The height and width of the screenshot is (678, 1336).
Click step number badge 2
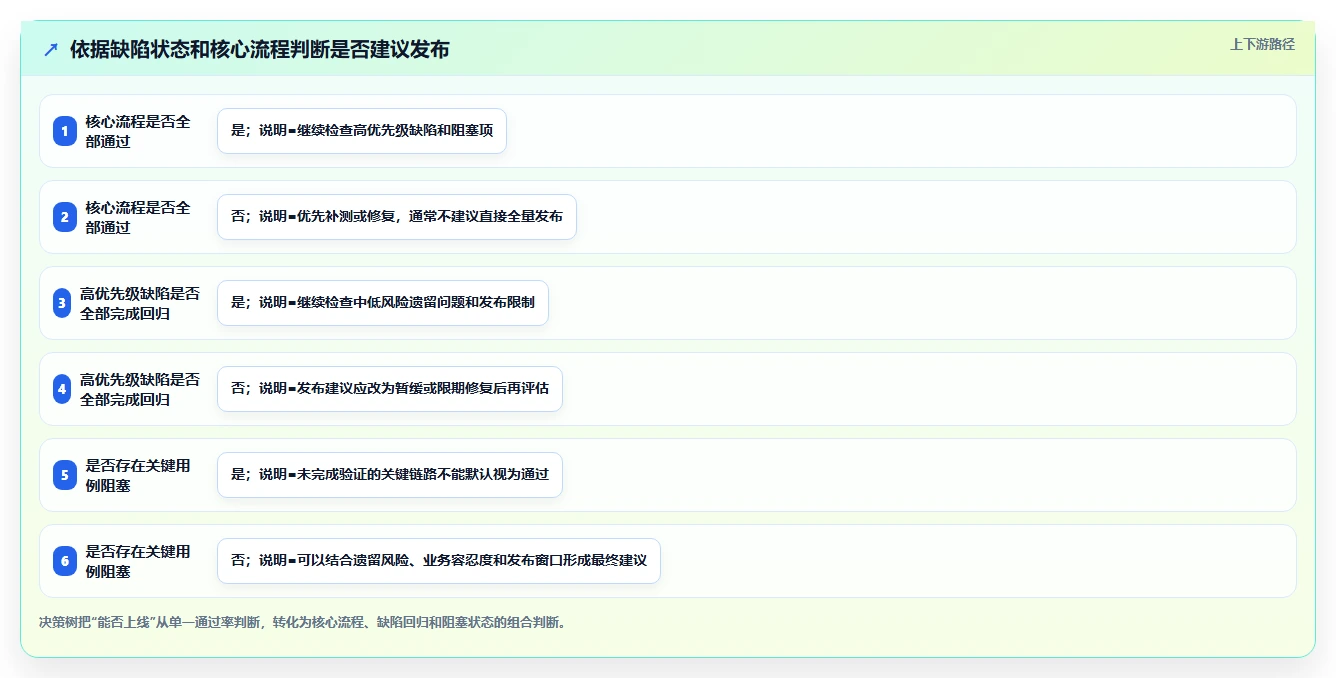(x=65, y=217)
